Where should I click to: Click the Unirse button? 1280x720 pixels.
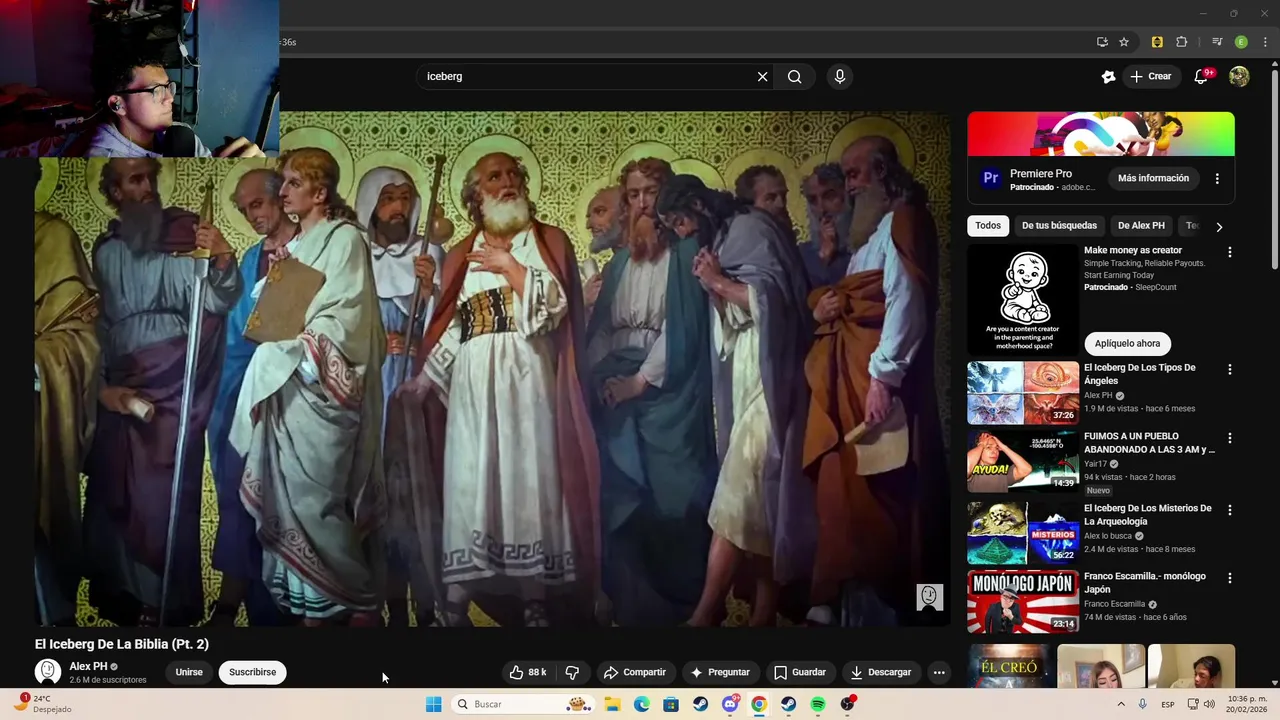(x=189, y=672)
